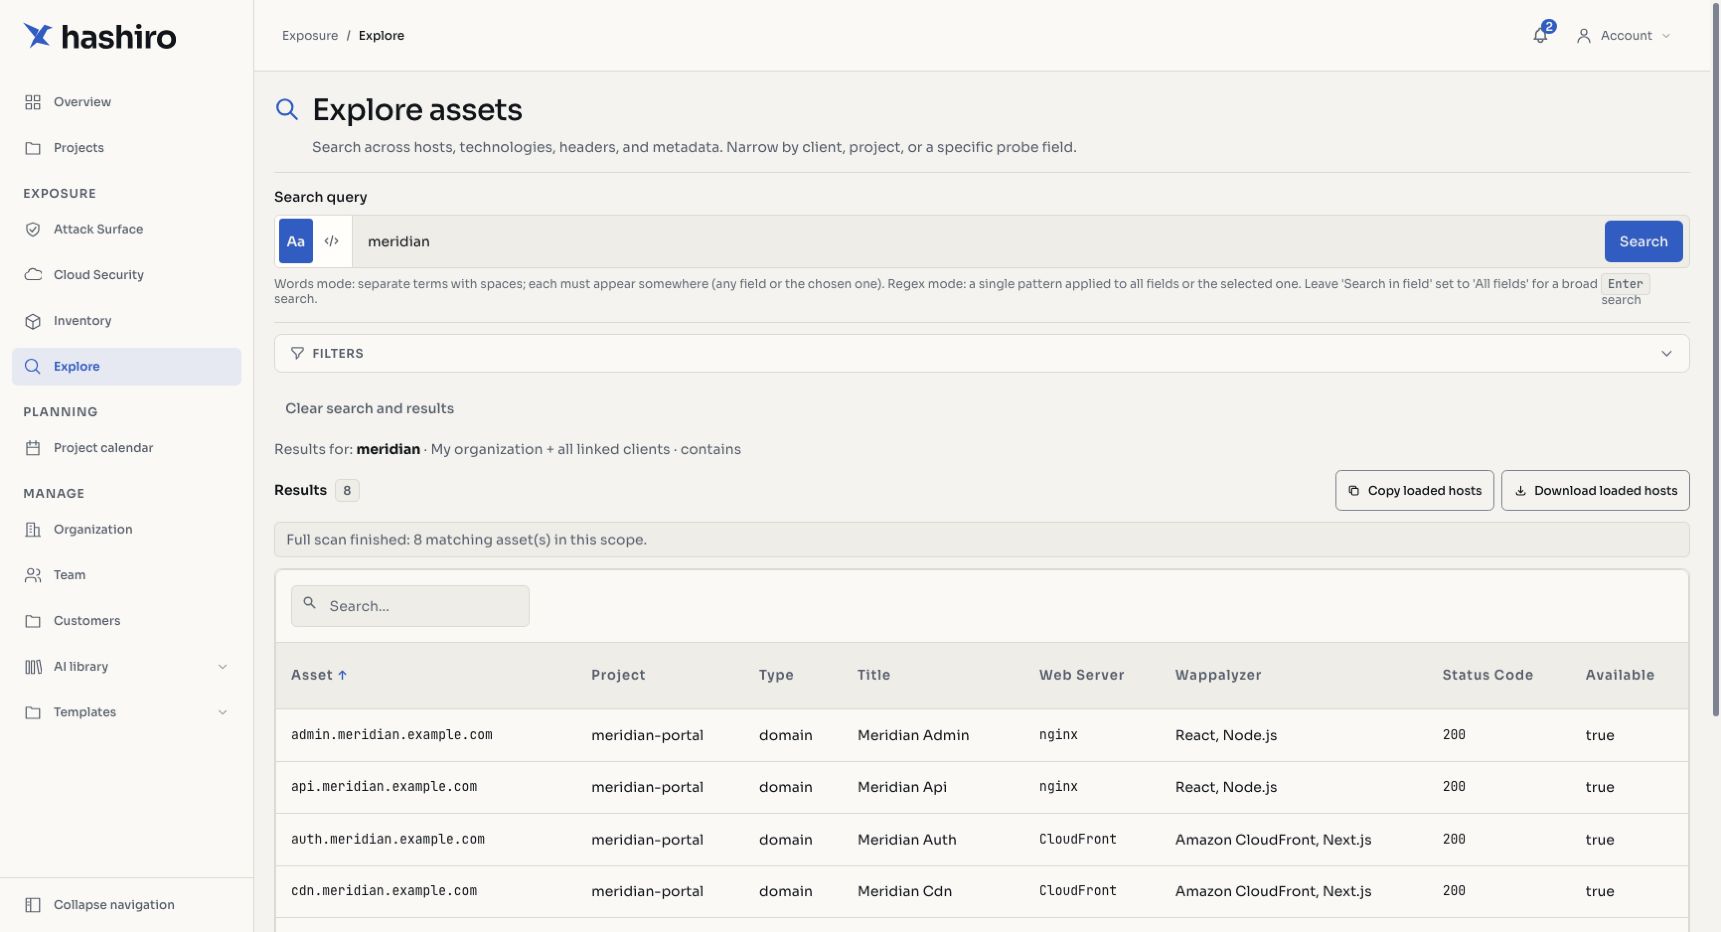Click Copy loaded hosts button
The height and width of the screenshot is (932, 1721).
tap(1414, 491)
